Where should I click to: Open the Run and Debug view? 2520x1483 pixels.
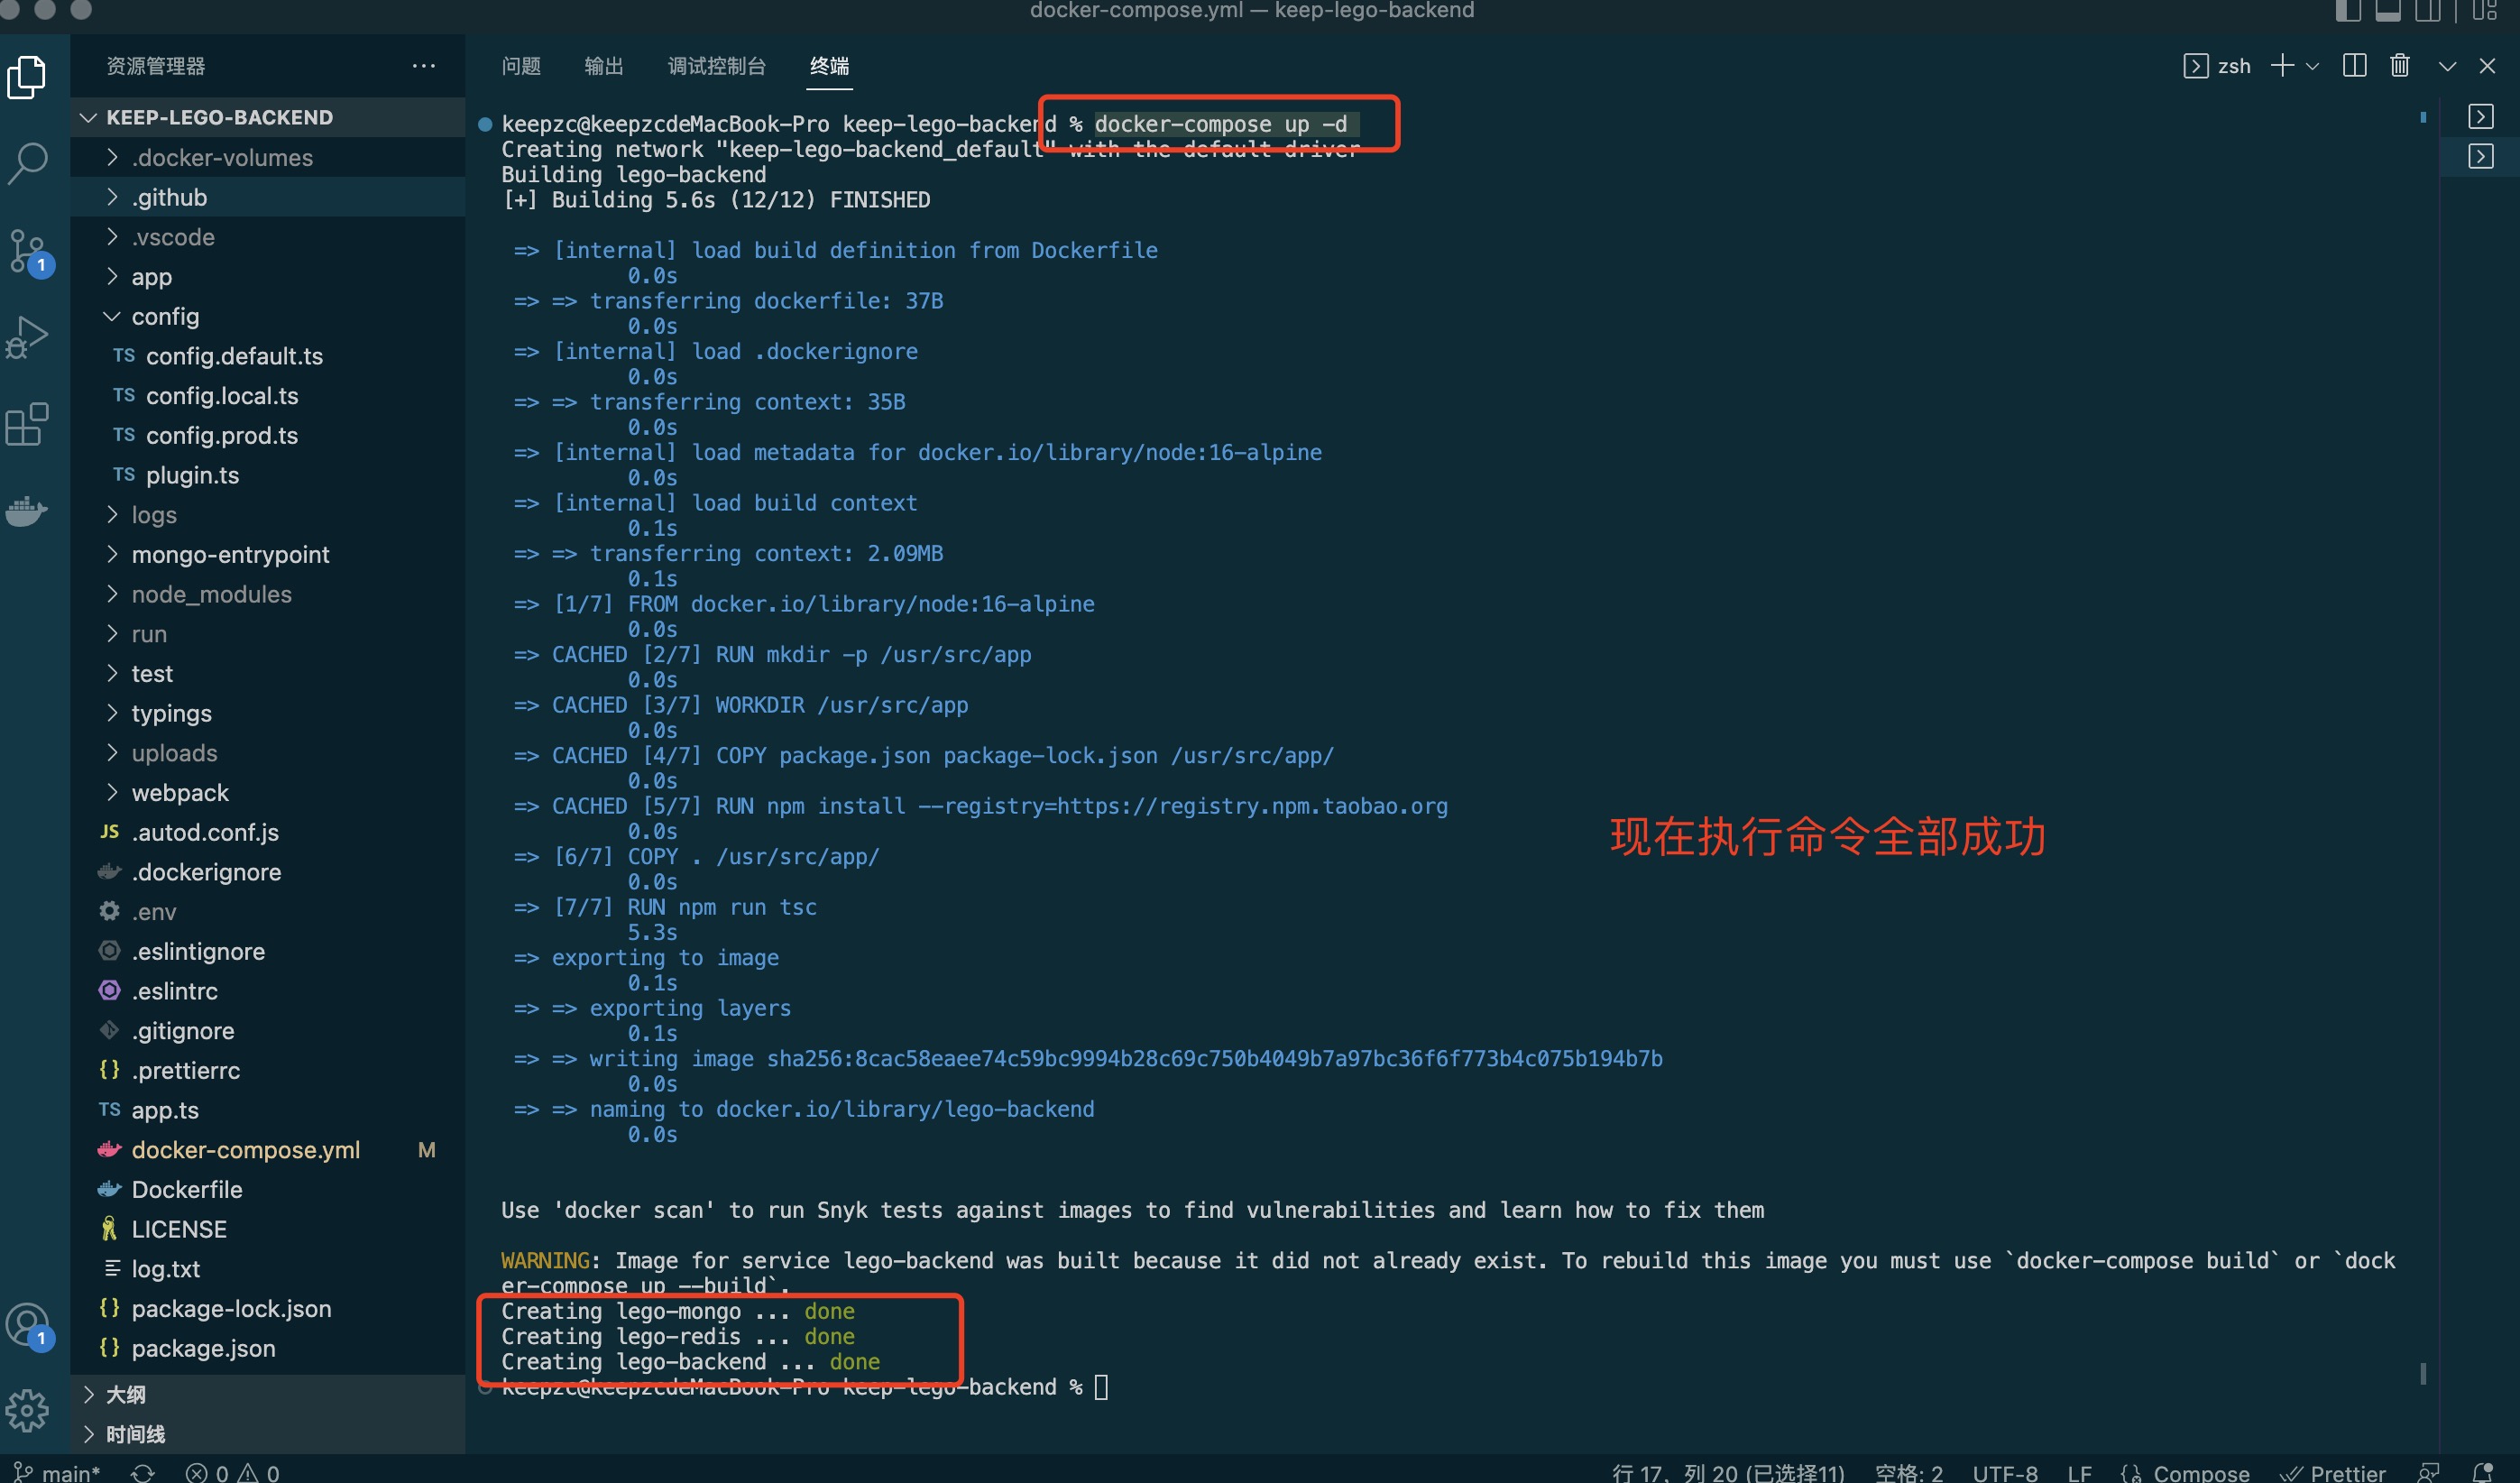(27, 337)
